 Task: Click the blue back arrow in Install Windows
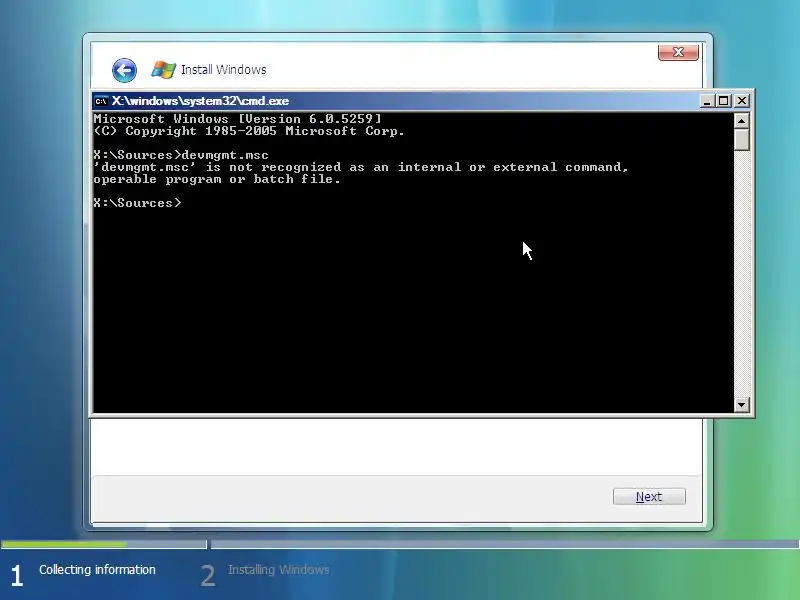[124, 70]
